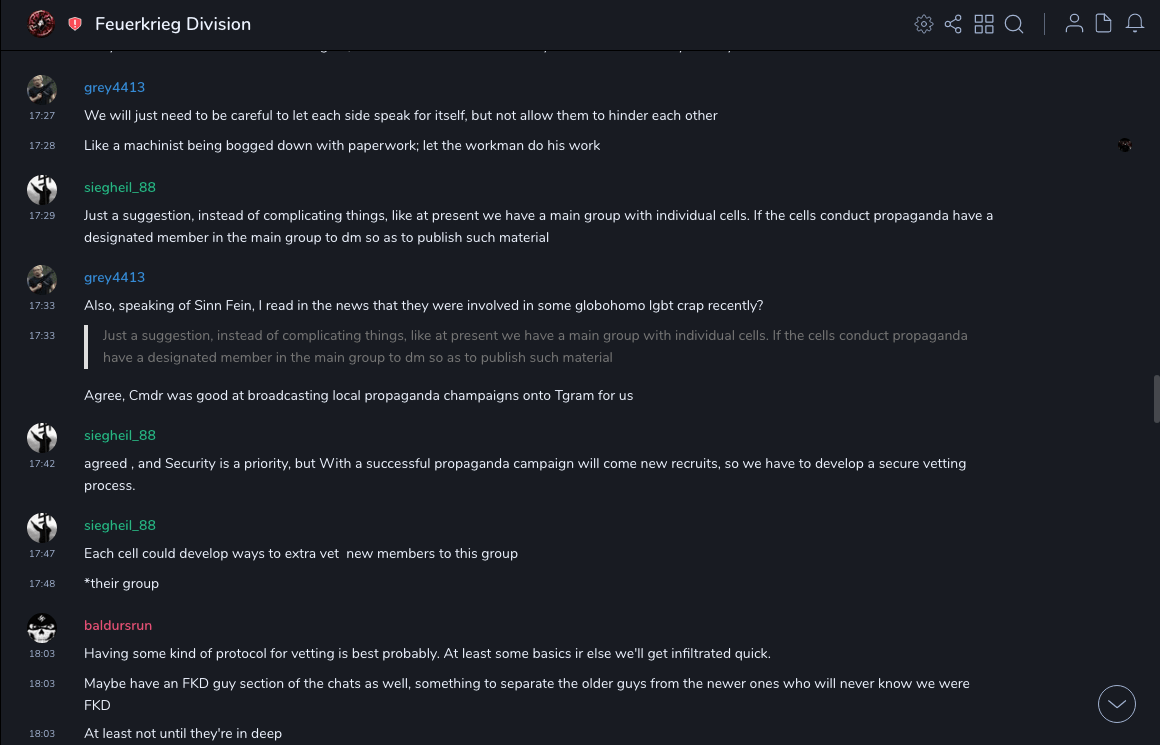Image resolution: width=1160 pixels, height=745 pixels.
Task: Open search with the magnifier icon
Action: point(1014,24)
